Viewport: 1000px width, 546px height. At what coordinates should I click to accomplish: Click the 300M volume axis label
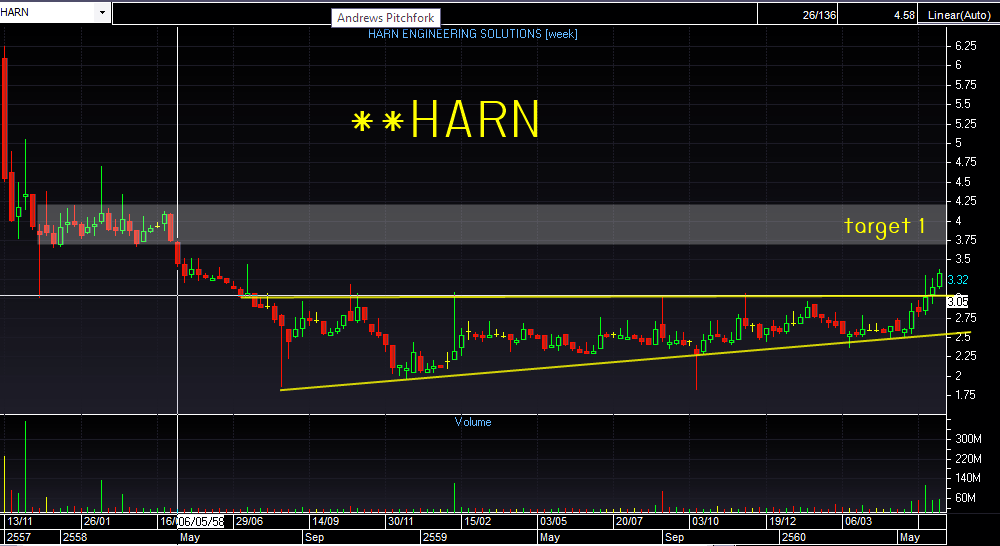point(967,439)
